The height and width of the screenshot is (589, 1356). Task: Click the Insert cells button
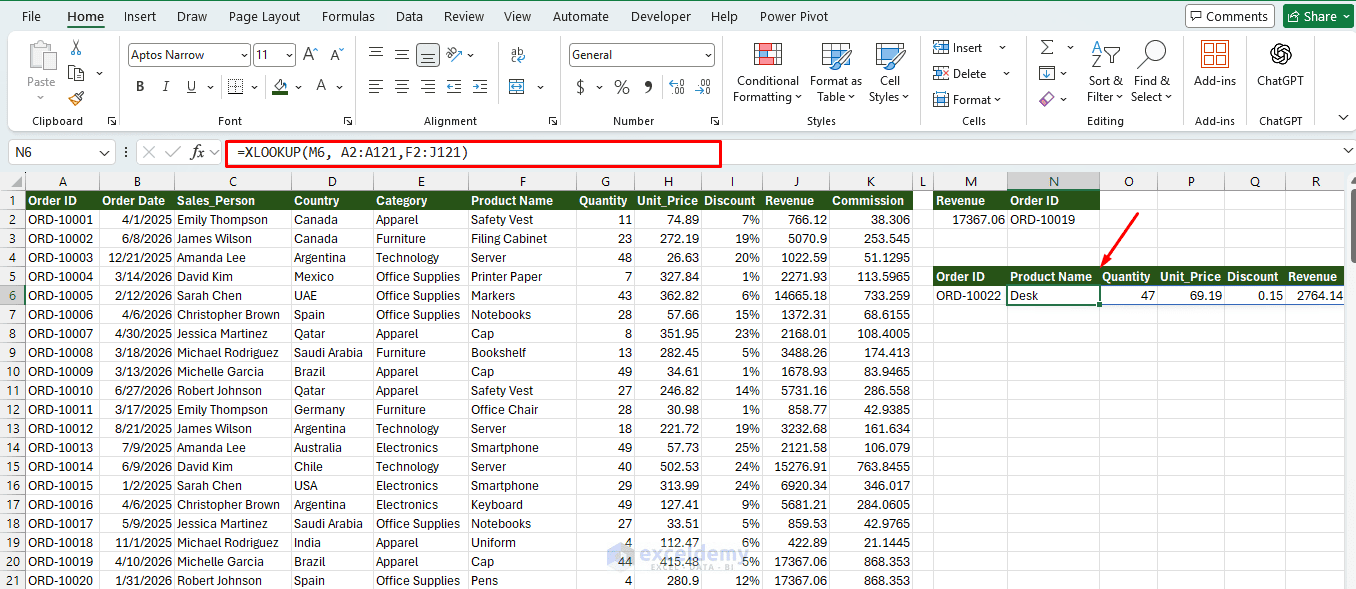click(959, 48)
